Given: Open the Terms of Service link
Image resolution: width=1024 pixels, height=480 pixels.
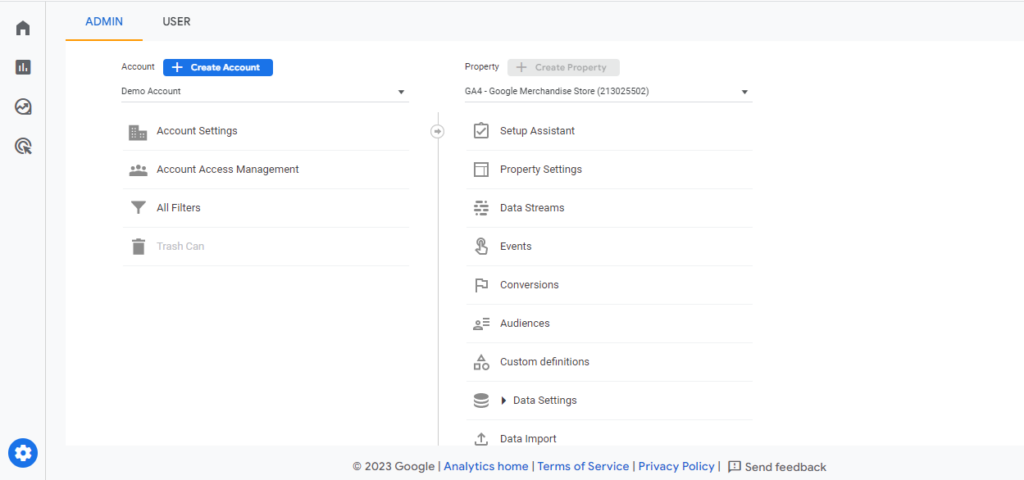Looking at the screenshot, I should (583, 467).
